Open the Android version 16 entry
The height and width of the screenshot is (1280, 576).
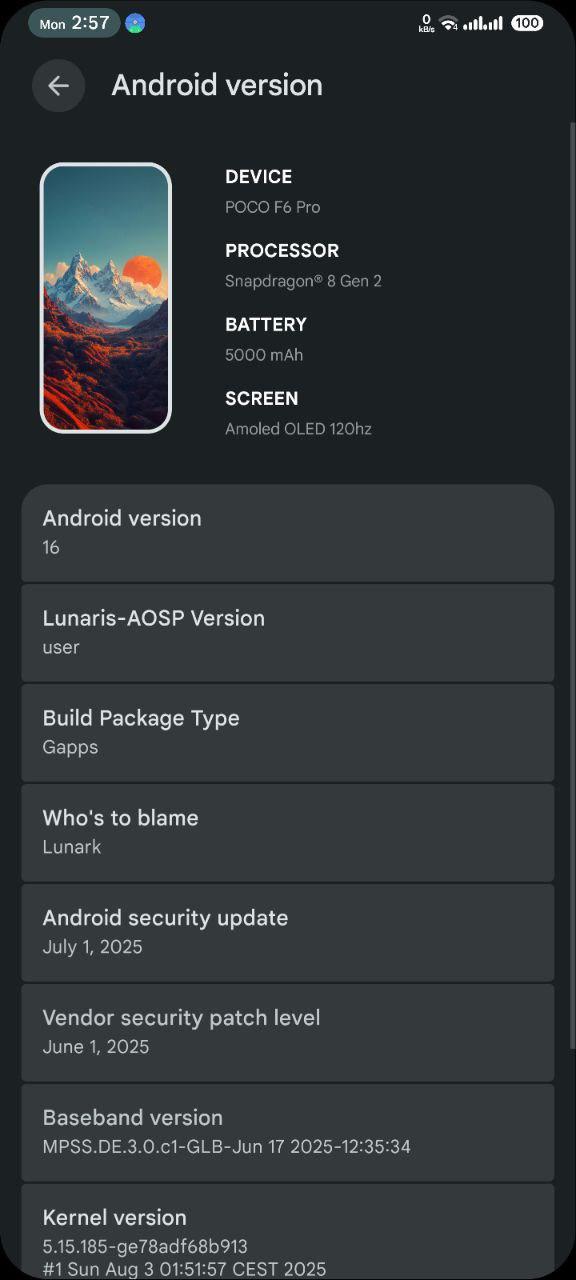point(288,533)
